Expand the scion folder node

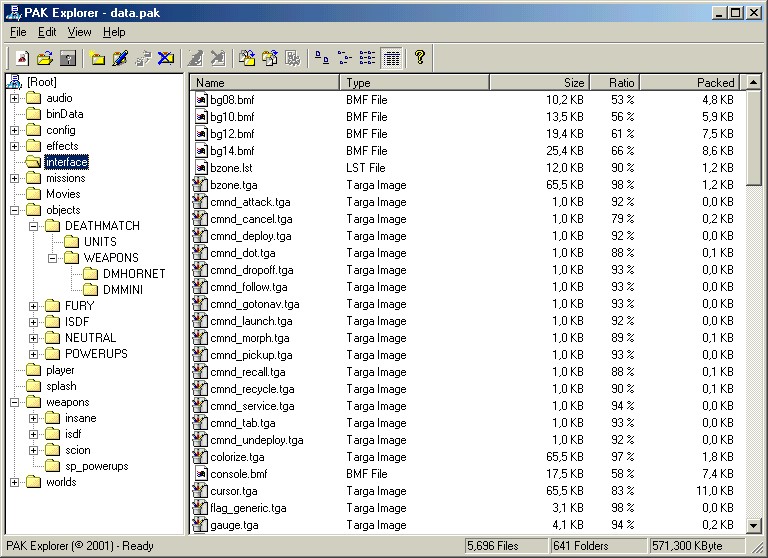[33, 450]
